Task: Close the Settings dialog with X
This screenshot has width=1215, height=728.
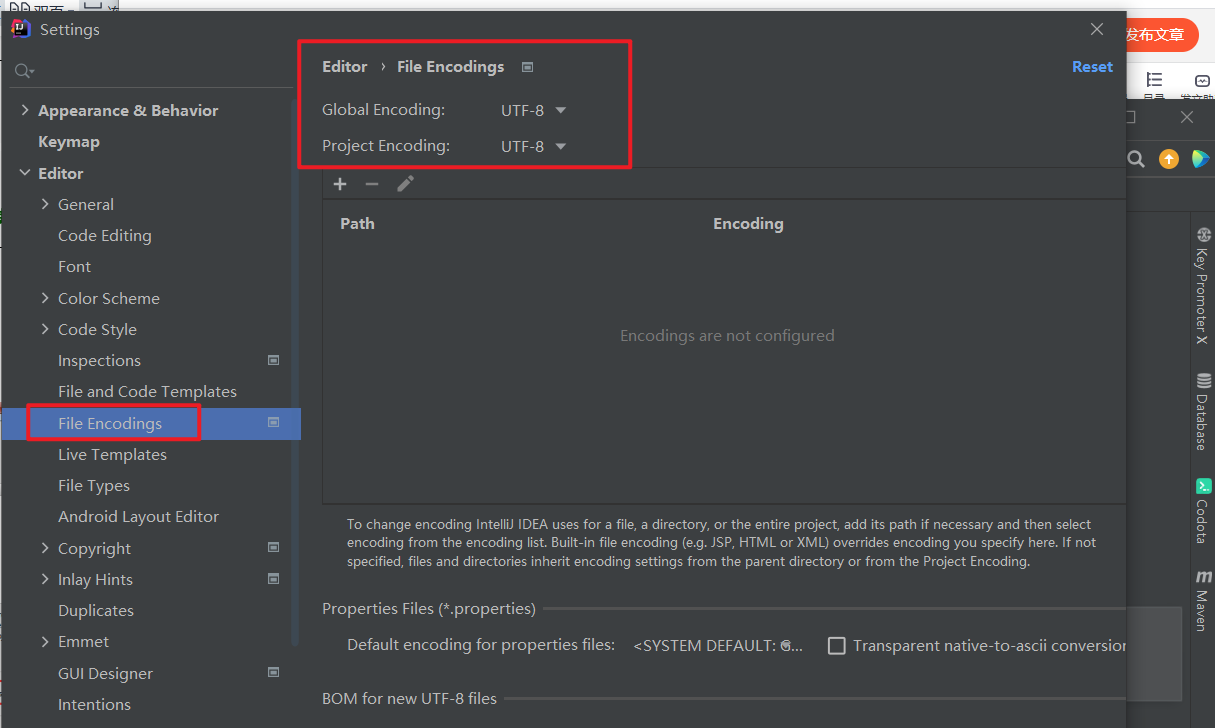Action: click(x=1097, y=29)
